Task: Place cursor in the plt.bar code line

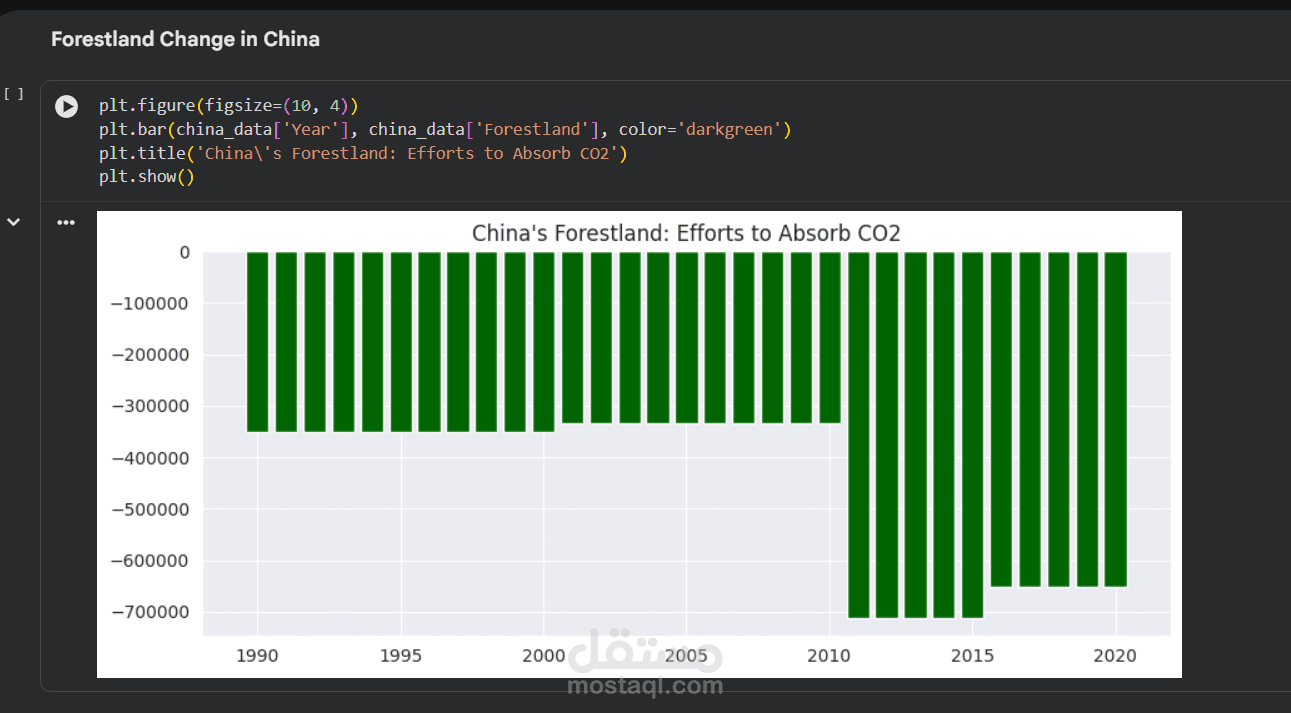Action: pyautogui.click(x=445, y=129)
